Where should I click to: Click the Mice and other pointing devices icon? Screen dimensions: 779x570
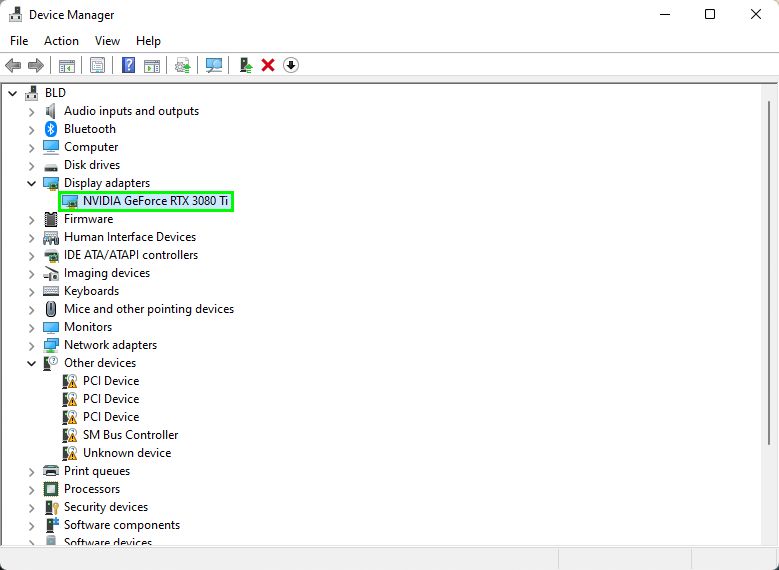(51, 309)
